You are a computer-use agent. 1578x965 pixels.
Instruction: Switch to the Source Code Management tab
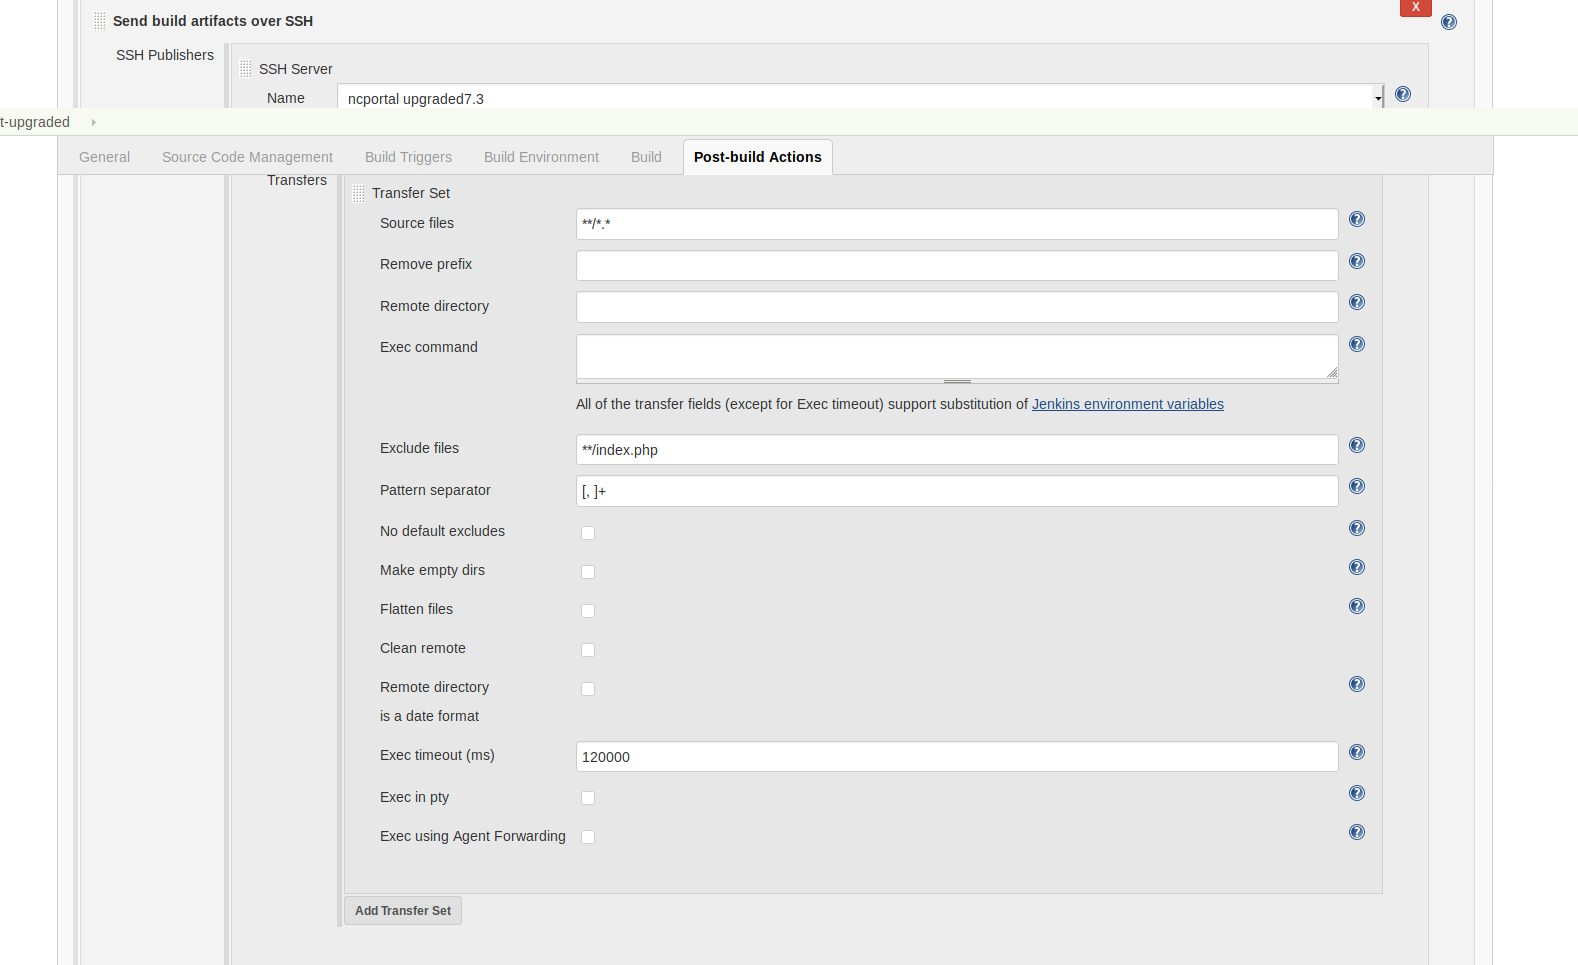(x=247, y=157)
